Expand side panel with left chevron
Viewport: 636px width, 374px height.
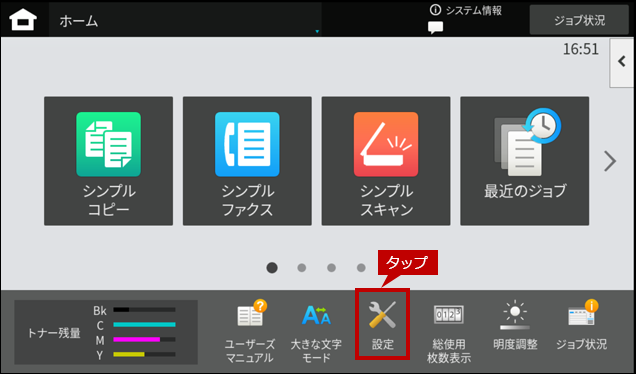pos(622,62)
